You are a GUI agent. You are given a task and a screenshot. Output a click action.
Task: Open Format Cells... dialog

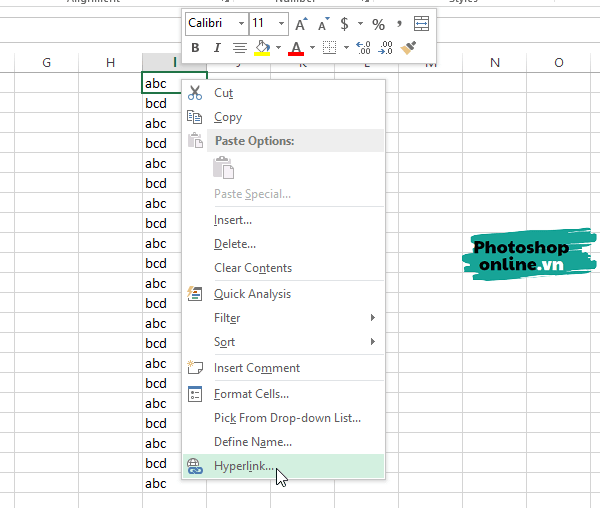coord(284,394)
